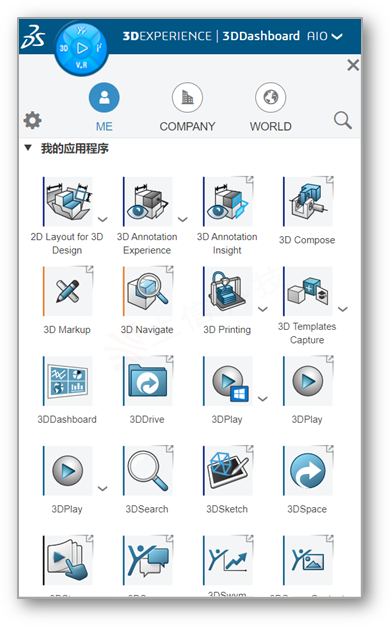
Task: Expand chevron next to 2D Layout for 3D Design
Action: click(103, 219)
